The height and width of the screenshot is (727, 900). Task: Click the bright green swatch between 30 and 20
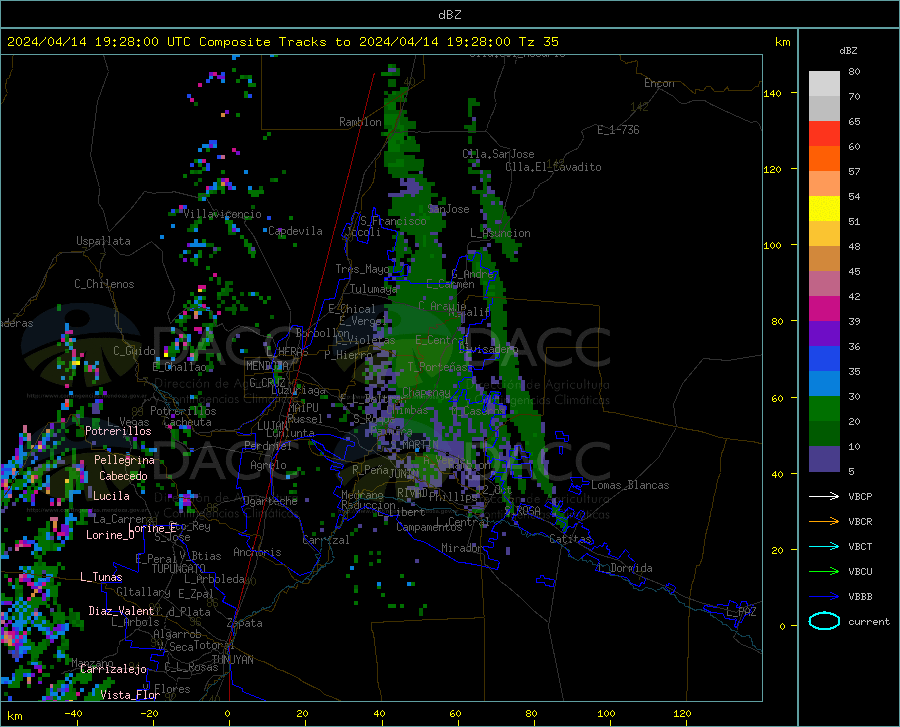(824, 409)
